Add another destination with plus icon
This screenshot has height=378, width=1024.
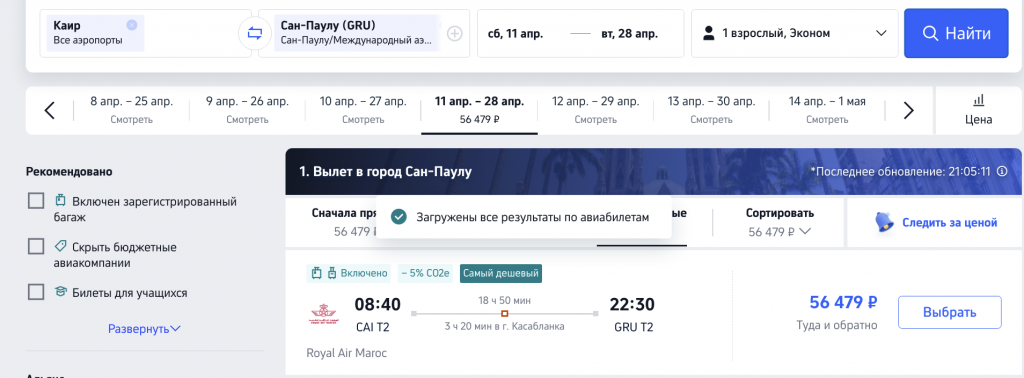pos(454,33)
